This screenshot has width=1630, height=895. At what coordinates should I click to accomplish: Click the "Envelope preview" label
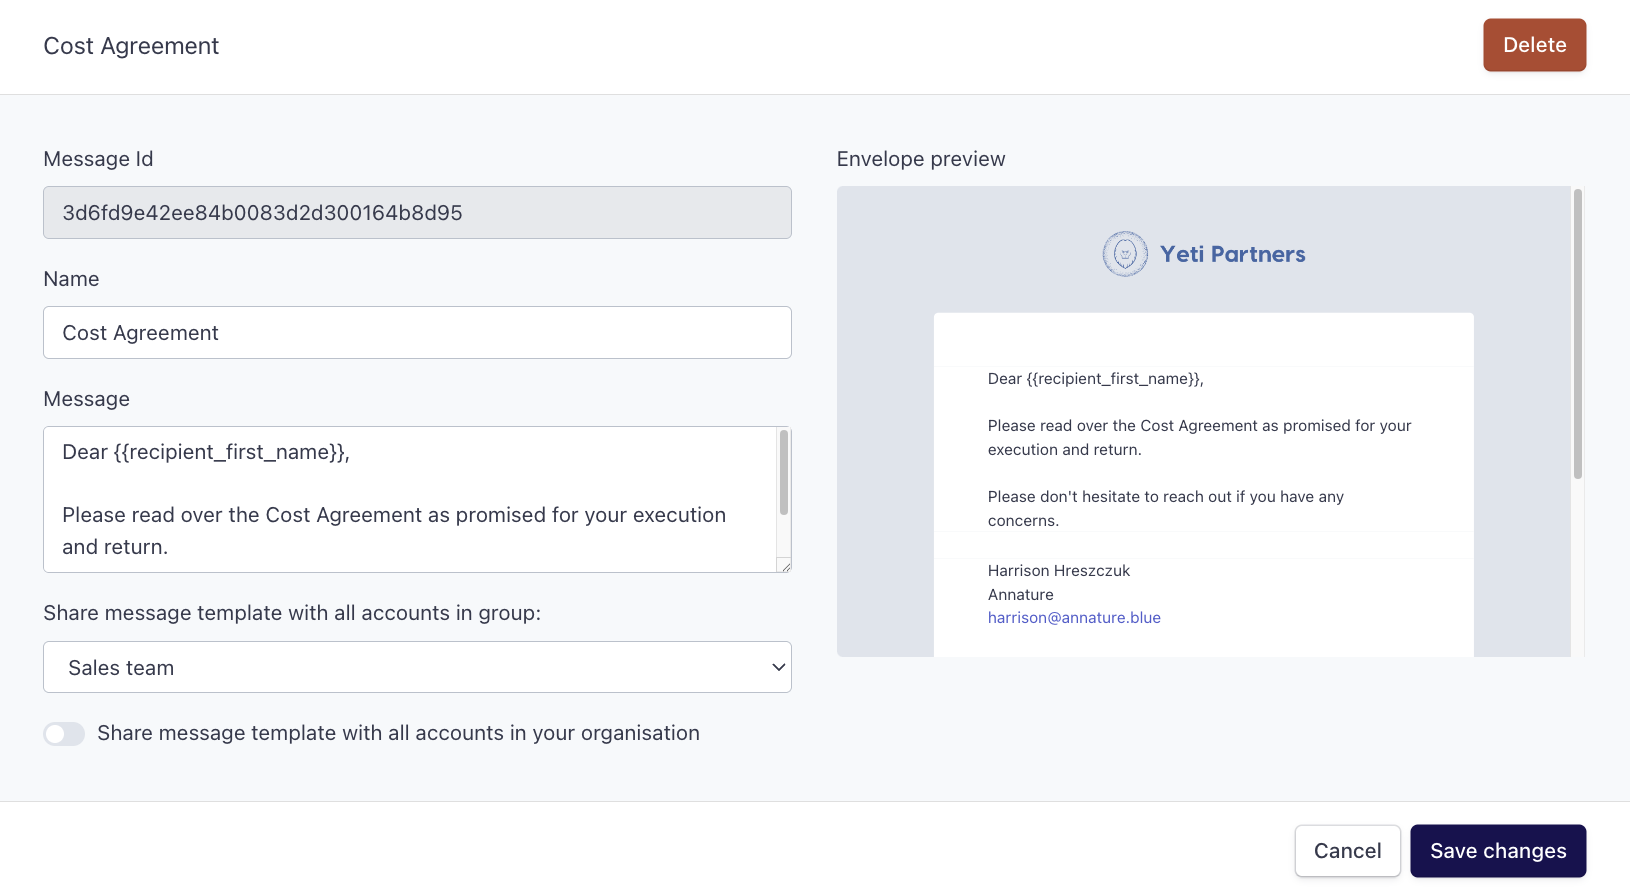(x=921, y=159)
